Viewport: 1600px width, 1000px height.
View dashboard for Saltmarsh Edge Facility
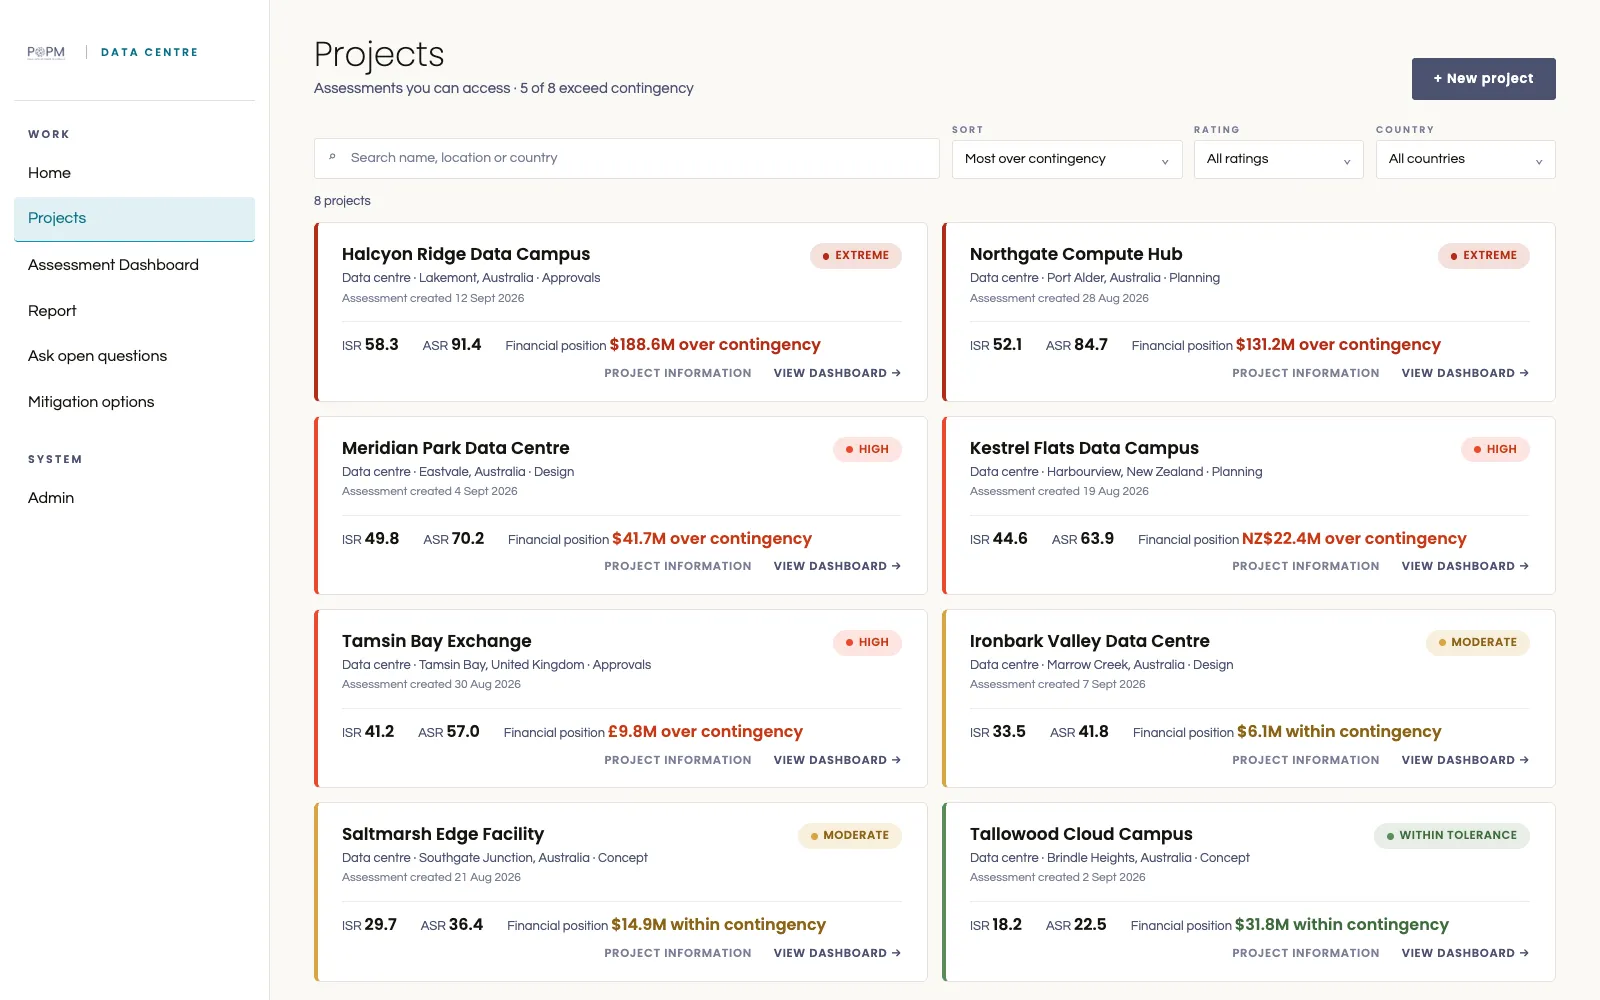tap(837, 953)
